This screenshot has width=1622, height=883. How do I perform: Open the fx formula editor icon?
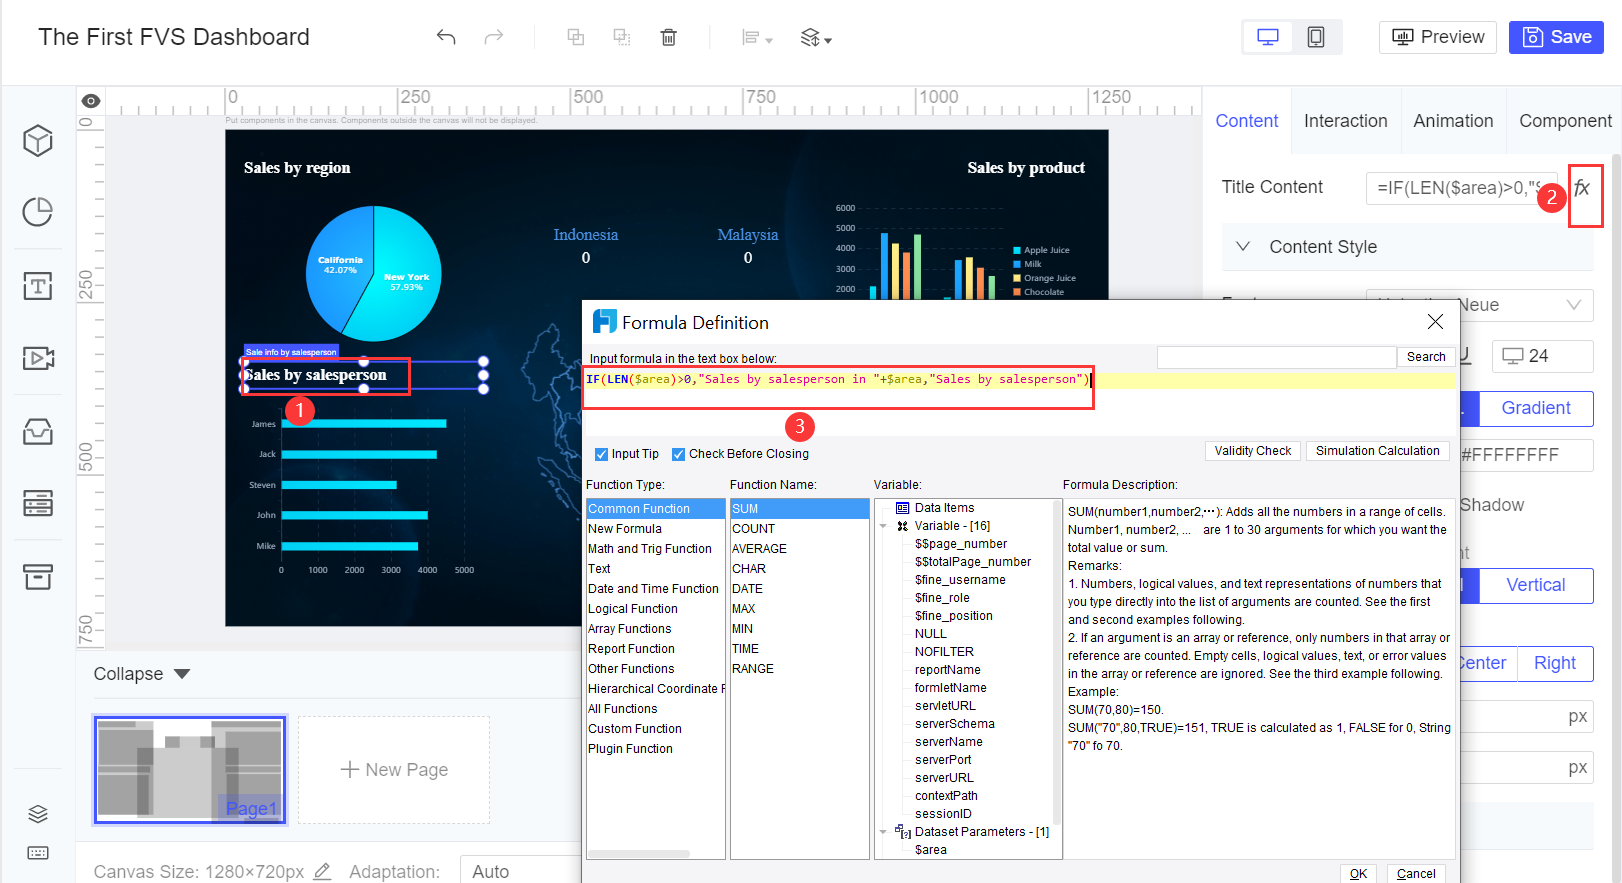[x=1582, y=188]
